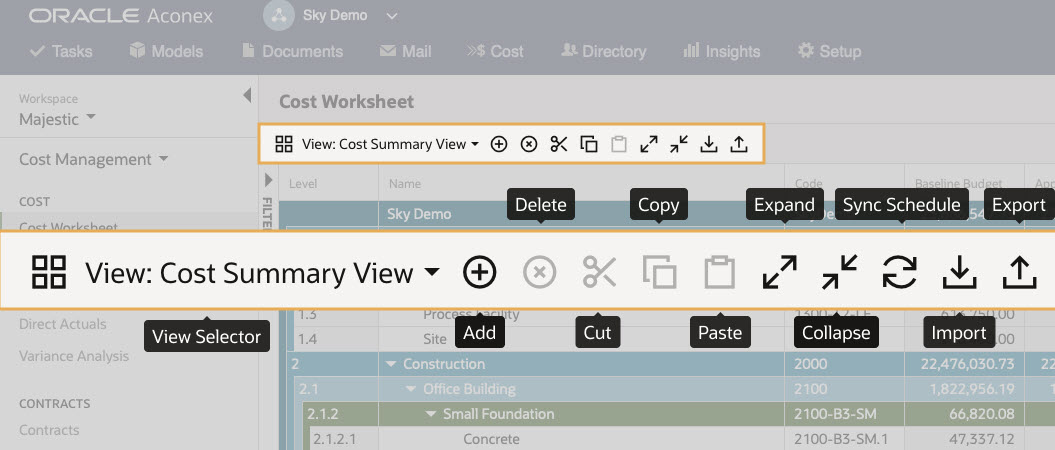Go to Variance Analysis page

coord(74,356)
